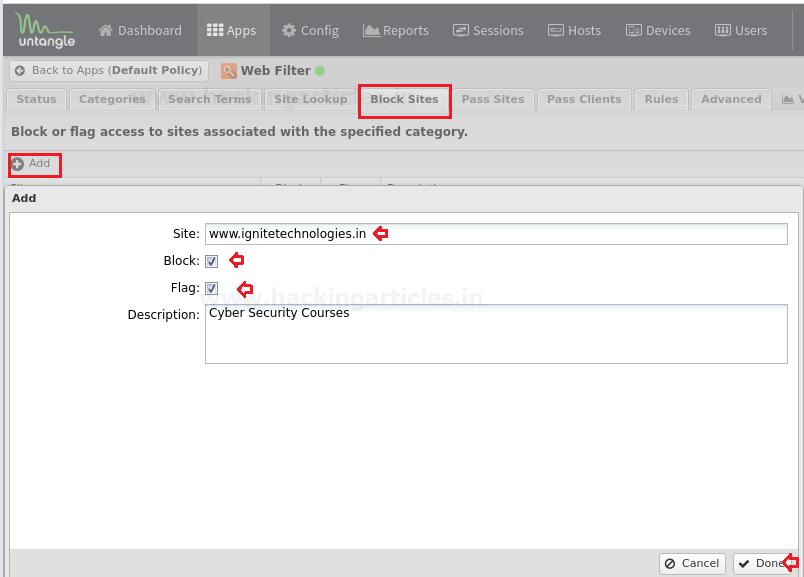Confirm with the Done button

point(764,564)
